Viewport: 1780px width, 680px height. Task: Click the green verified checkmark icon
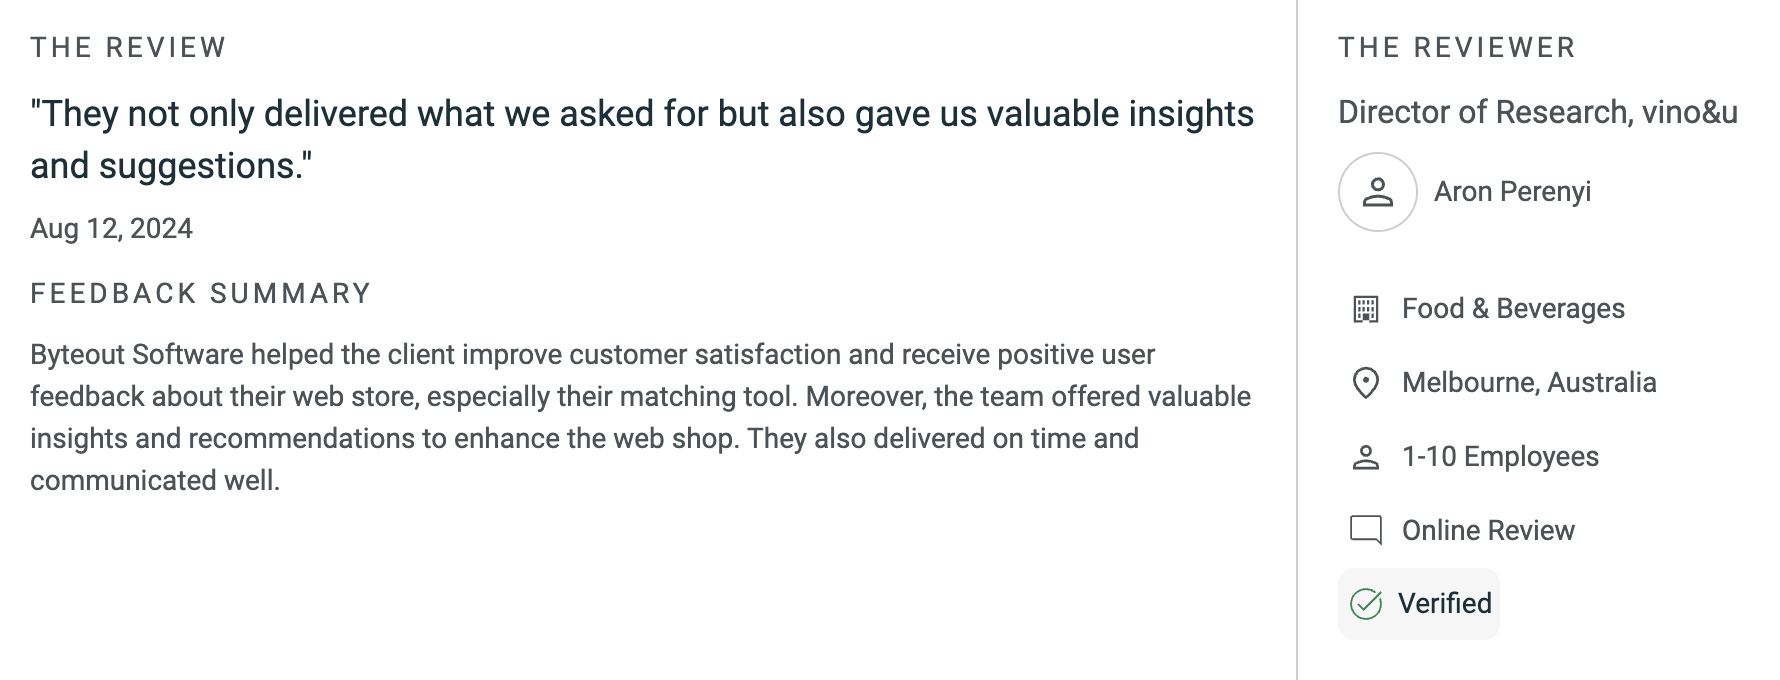[x=1366, y=604]
